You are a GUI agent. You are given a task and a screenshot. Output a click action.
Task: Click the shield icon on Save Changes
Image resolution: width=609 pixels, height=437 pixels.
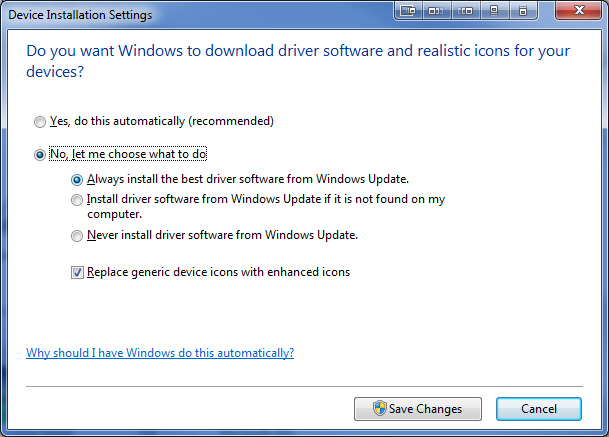[380, 409]
